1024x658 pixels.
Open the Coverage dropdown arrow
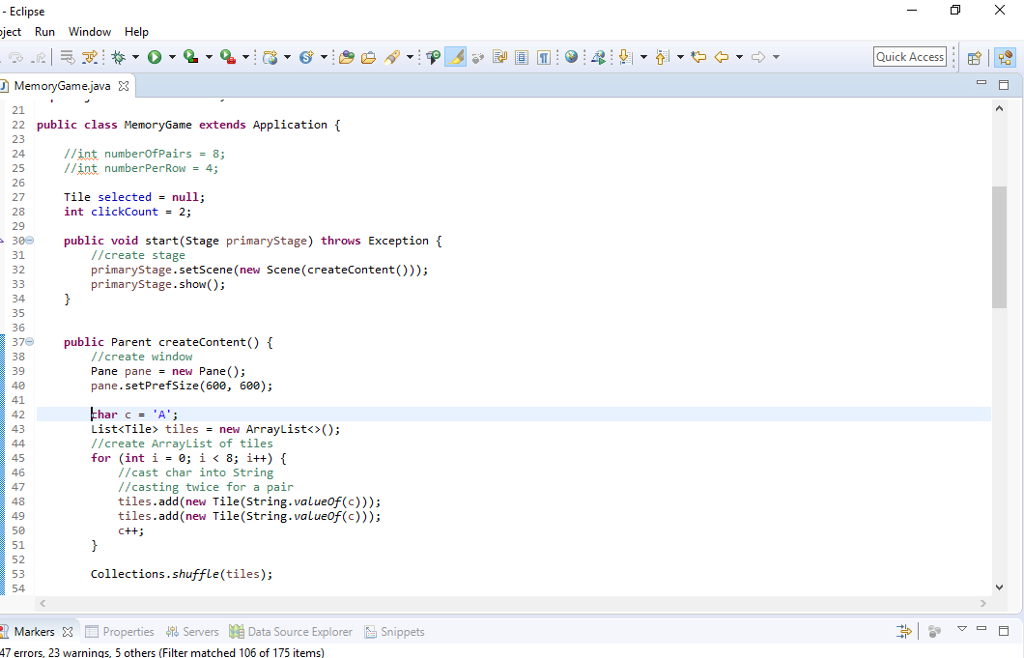click(x=209, y=57)
